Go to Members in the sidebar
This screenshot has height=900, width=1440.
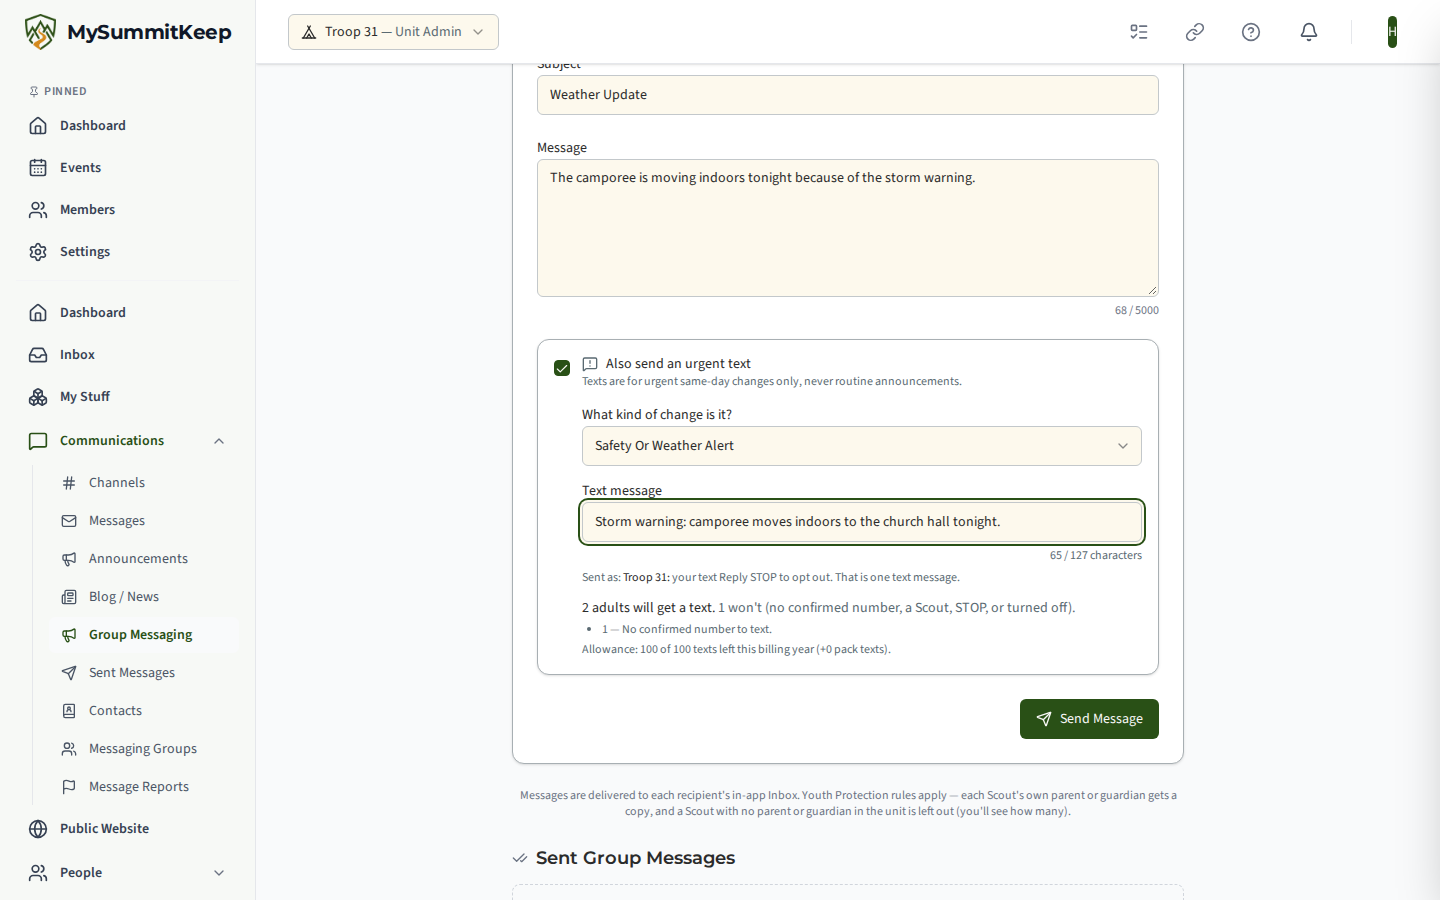[128, 210]
